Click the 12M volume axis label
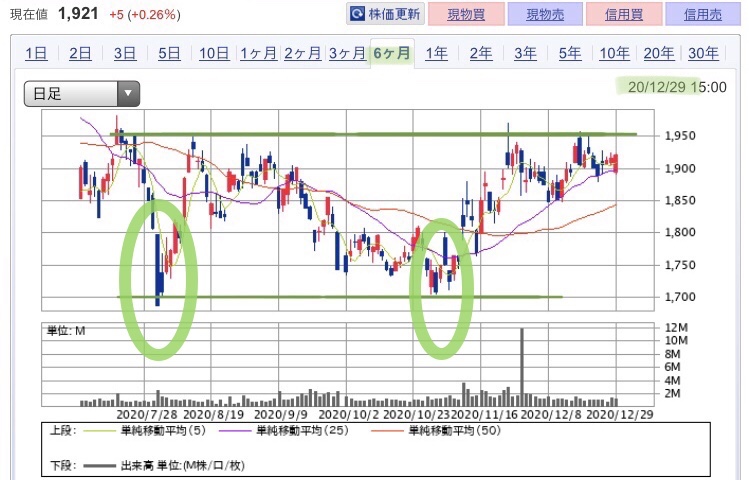 (x=676, y=328)
